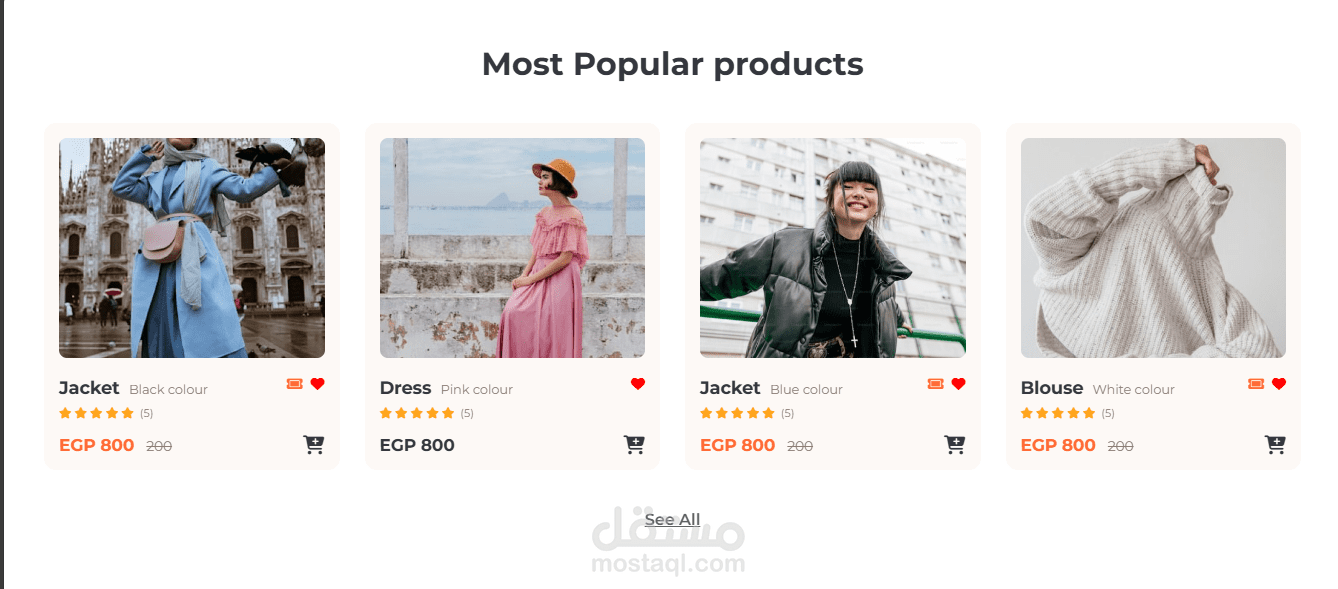The height and width of the screenshot is (589, 1338).
Task: Click the Dress product title
Action: (x=405, y=388)
